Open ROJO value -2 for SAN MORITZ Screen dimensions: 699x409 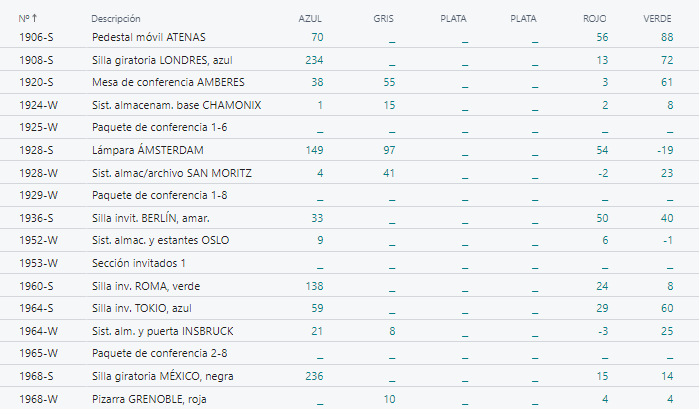pyautogui.click(x=602, y=173)
